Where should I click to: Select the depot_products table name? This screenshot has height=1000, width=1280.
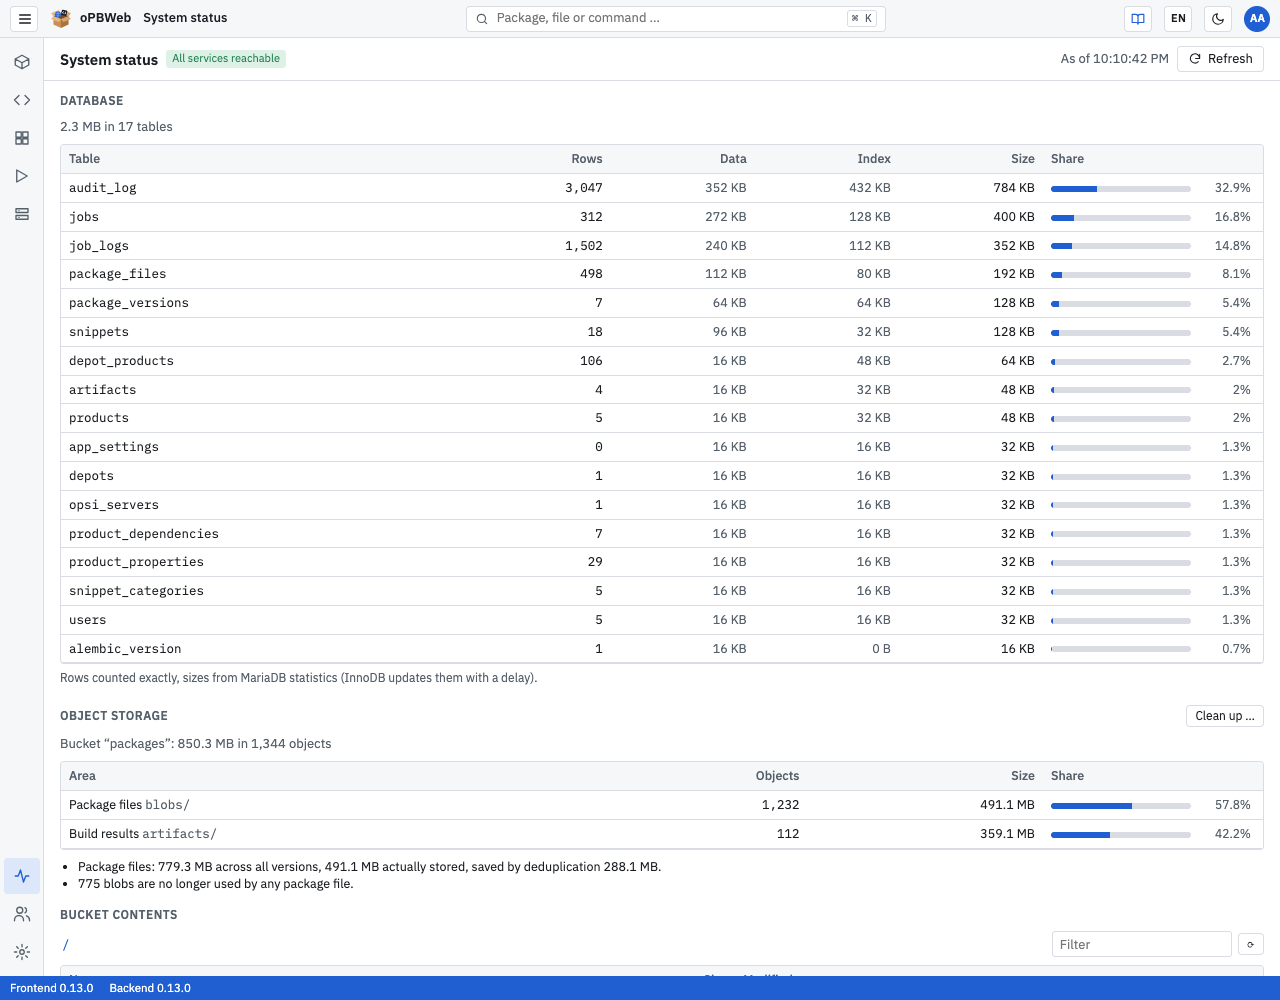[121, 361]
